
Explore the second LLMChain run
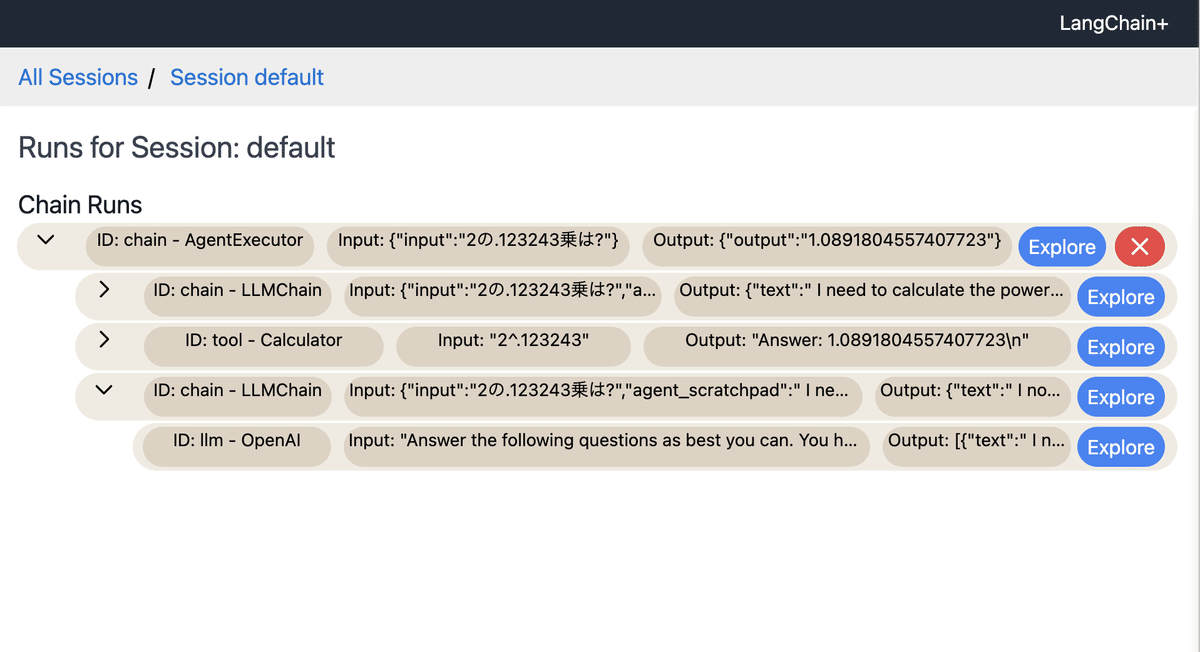coord(1121,397)
